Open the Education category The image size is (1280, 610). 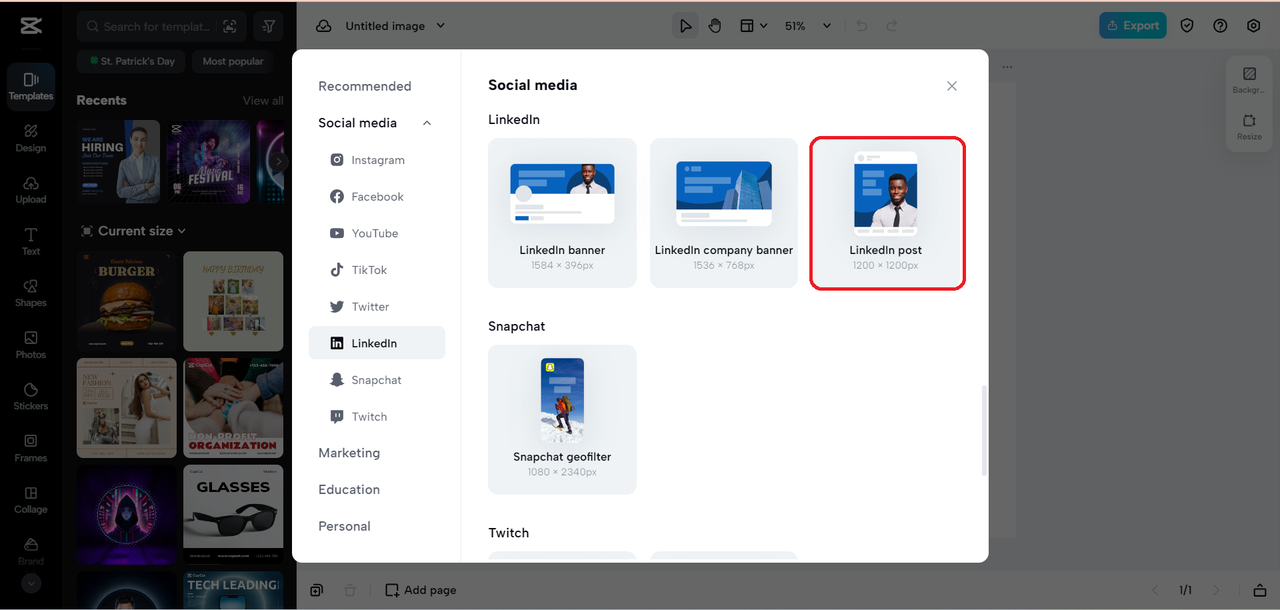pyautogui.click(x=348, y=489)
